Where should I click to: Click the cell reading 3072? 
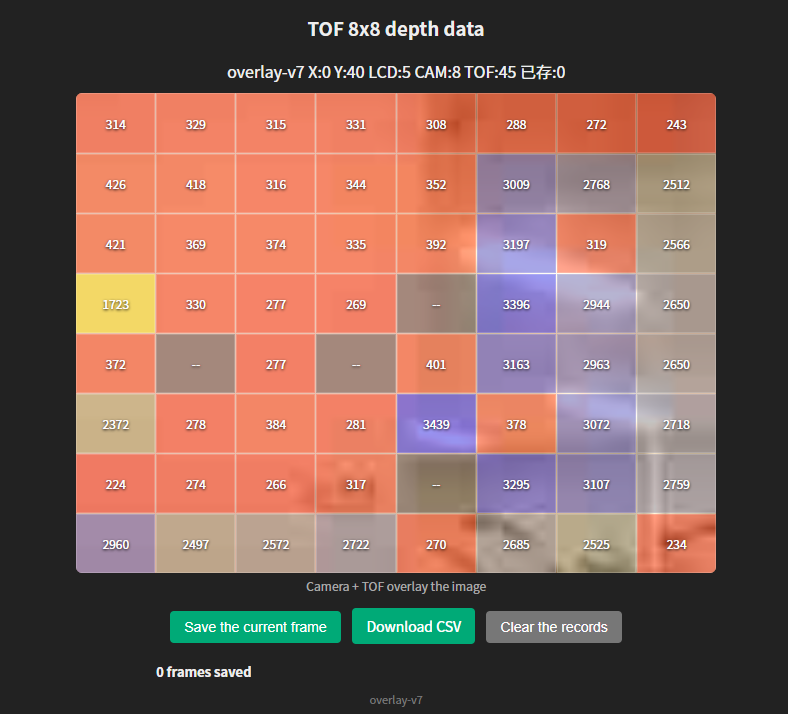click(597, 424)
